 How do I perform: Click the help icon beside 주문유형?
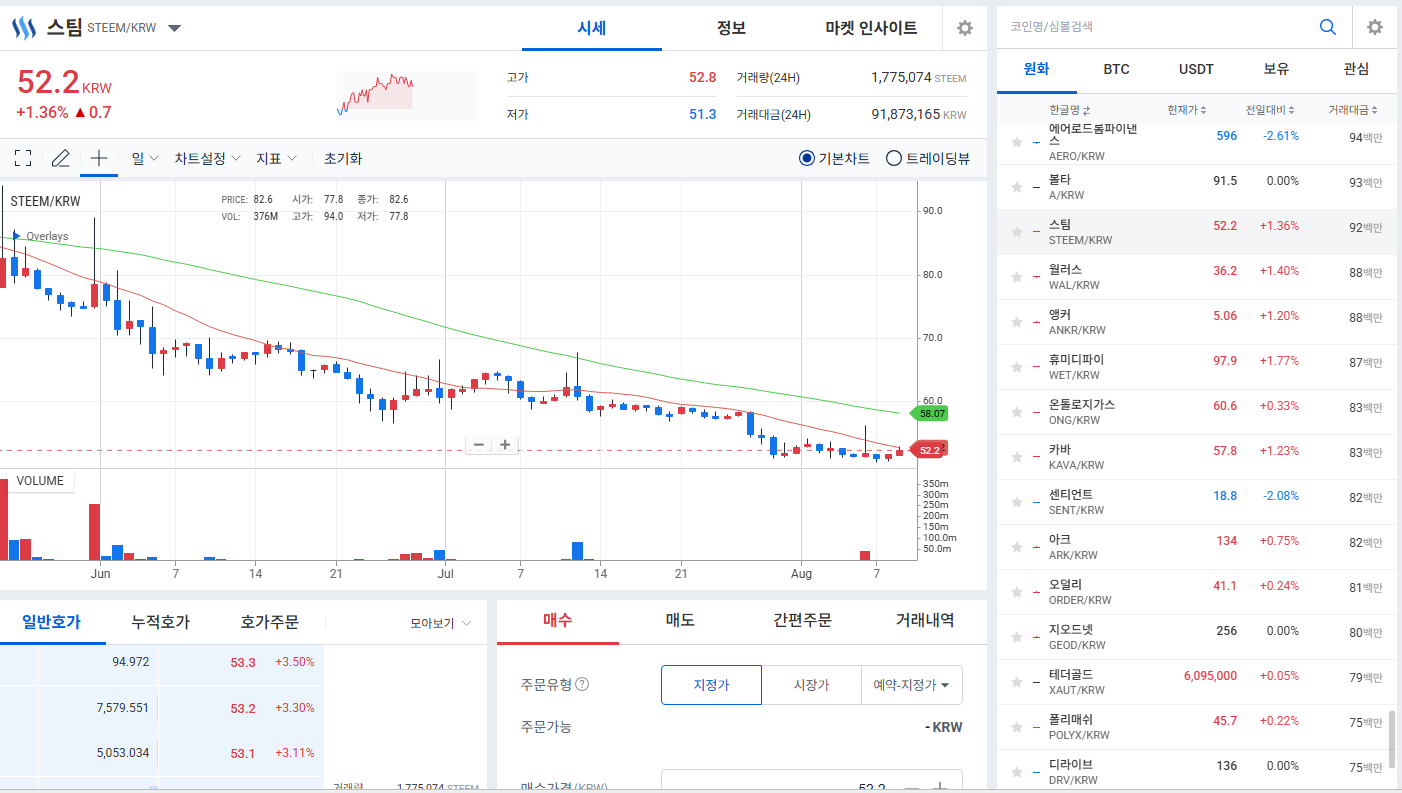tap(582, 685)
